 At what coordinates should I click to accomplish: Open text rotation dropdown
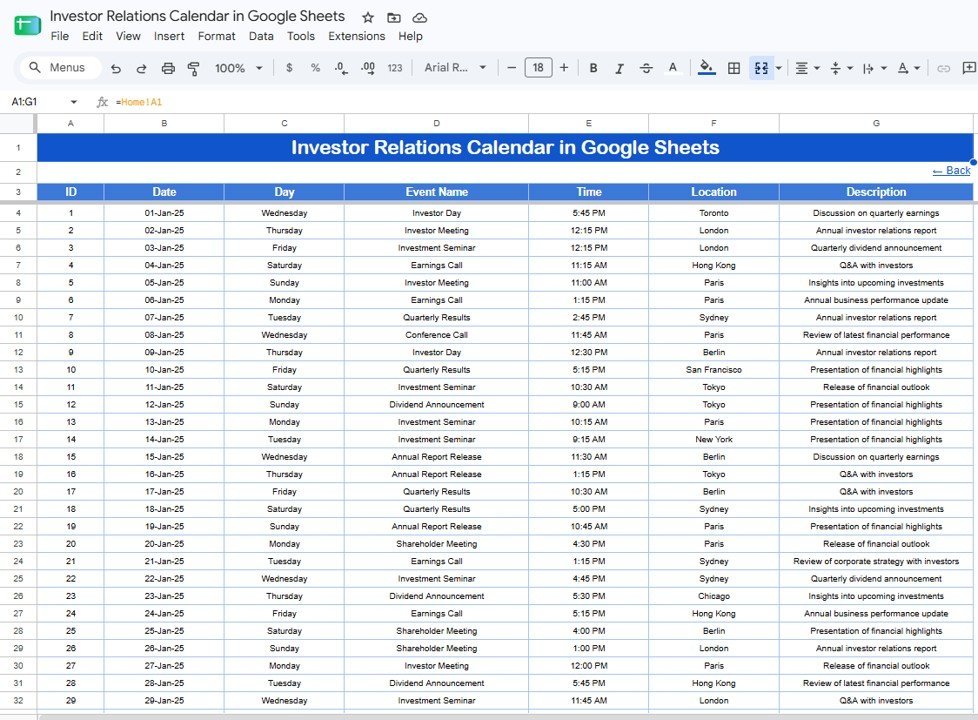coord(908,68)
